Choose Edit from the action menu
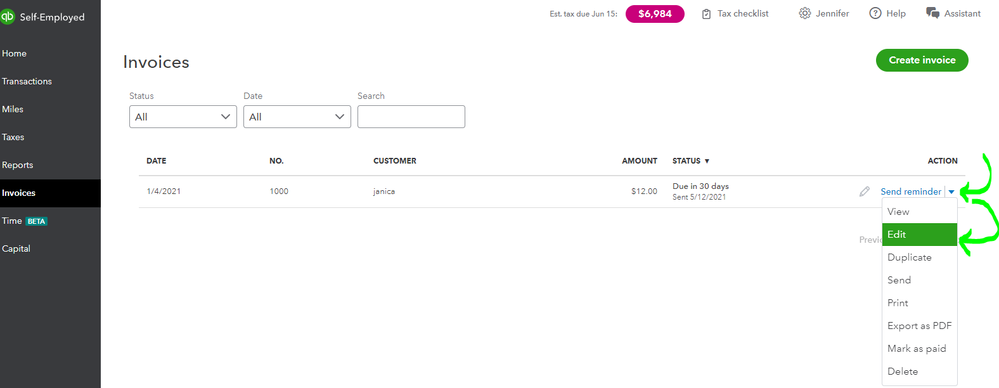 click(919, 234)
